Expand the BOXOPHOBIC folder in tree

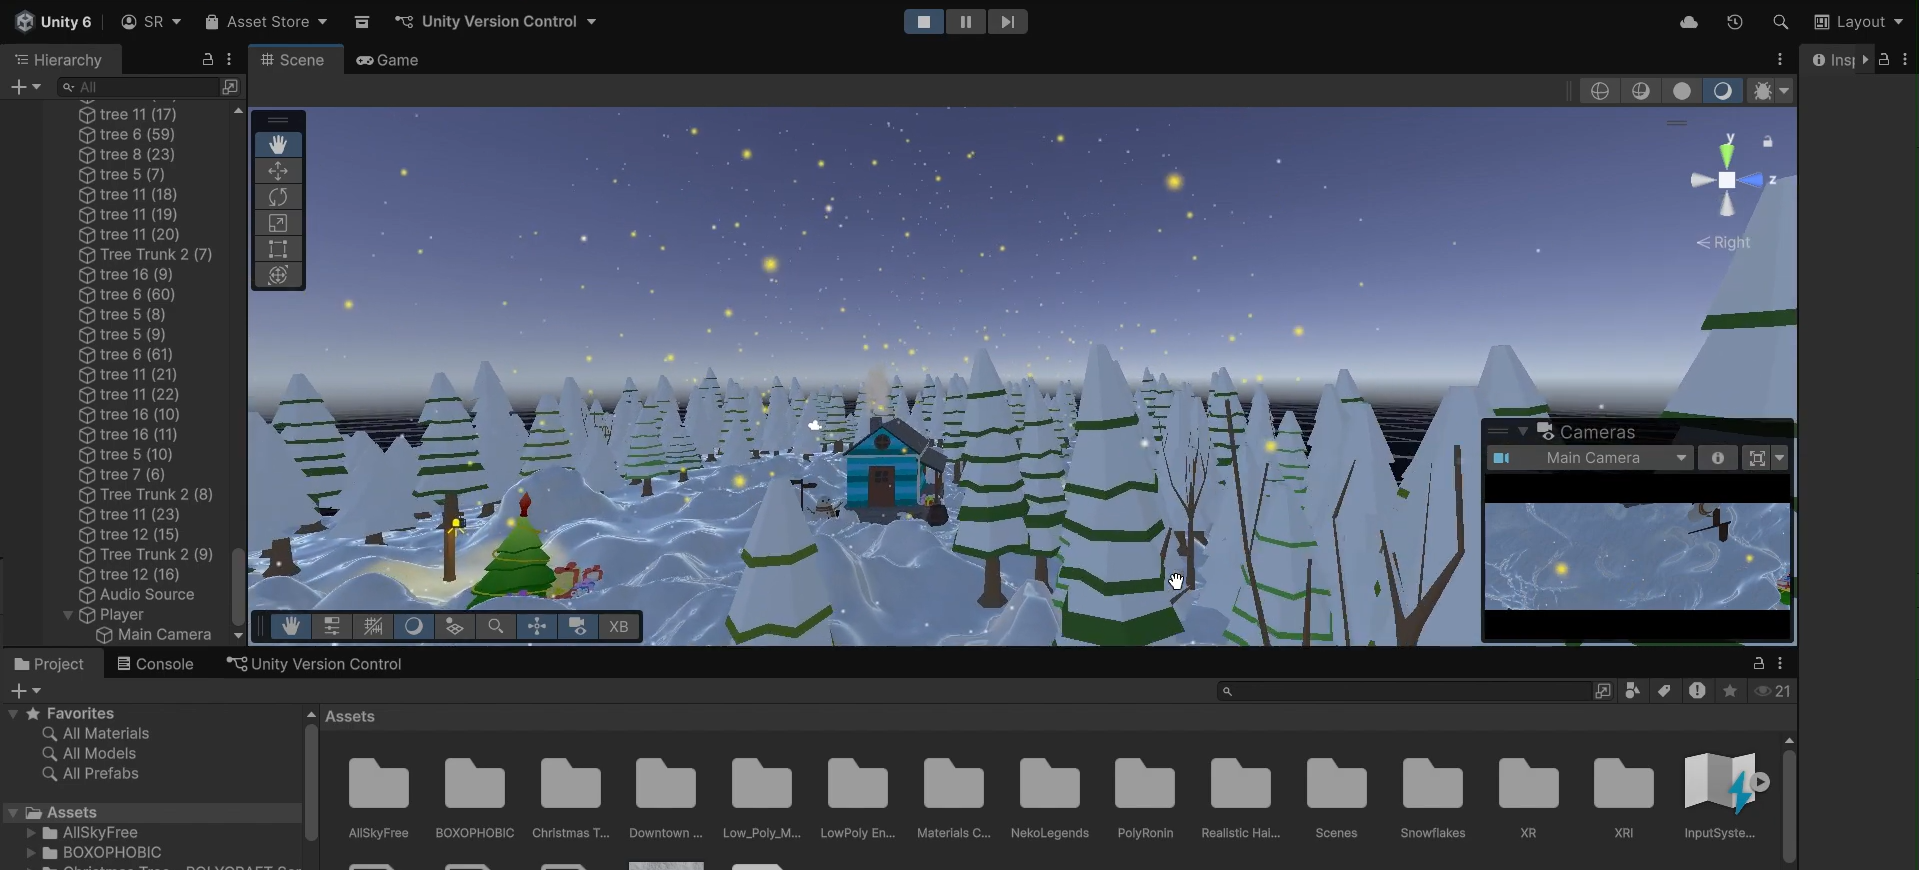(x=31, y=853)
